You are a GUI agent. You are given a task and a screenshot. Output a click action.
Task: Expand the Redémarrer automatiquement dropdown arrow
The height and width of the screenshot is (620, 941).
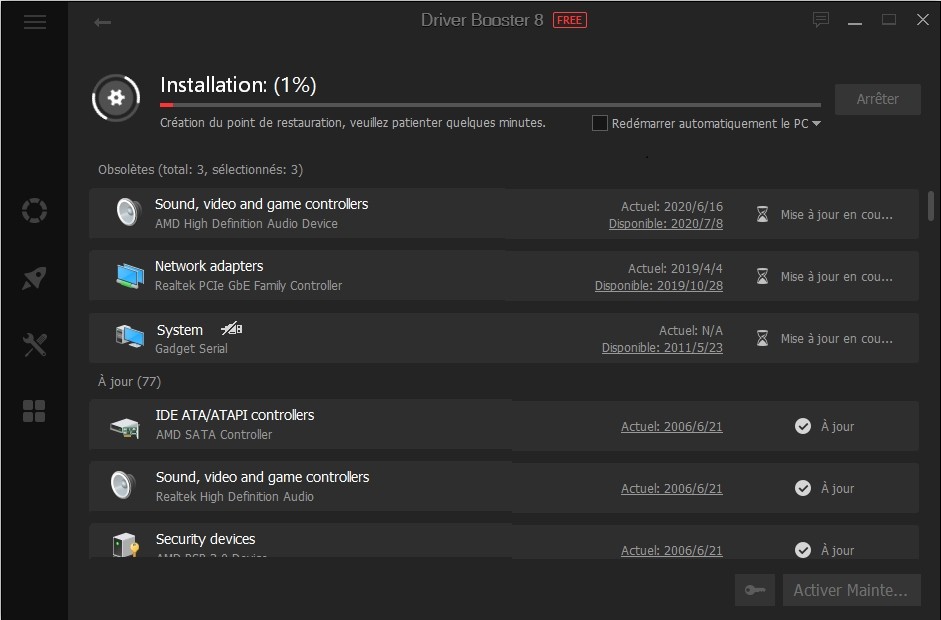click(816, 124)
